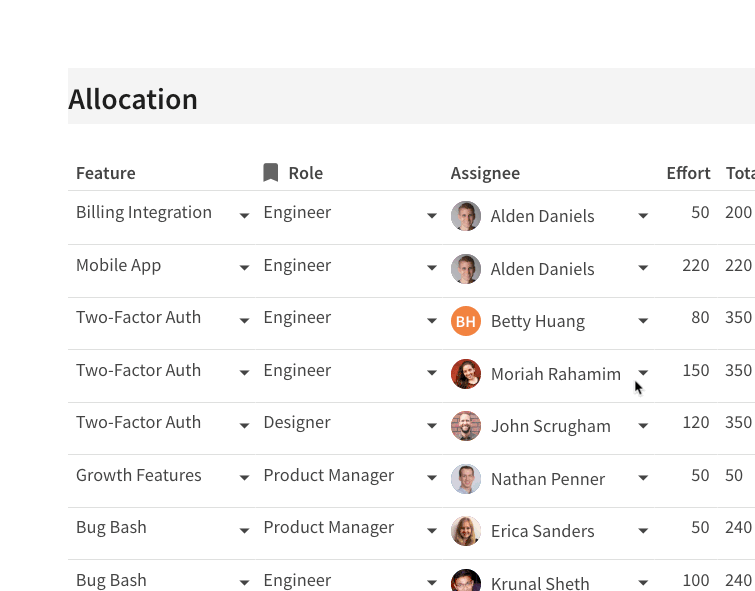Select the Feature column header
Screen dimensions: 755x591
coord(106,173)
